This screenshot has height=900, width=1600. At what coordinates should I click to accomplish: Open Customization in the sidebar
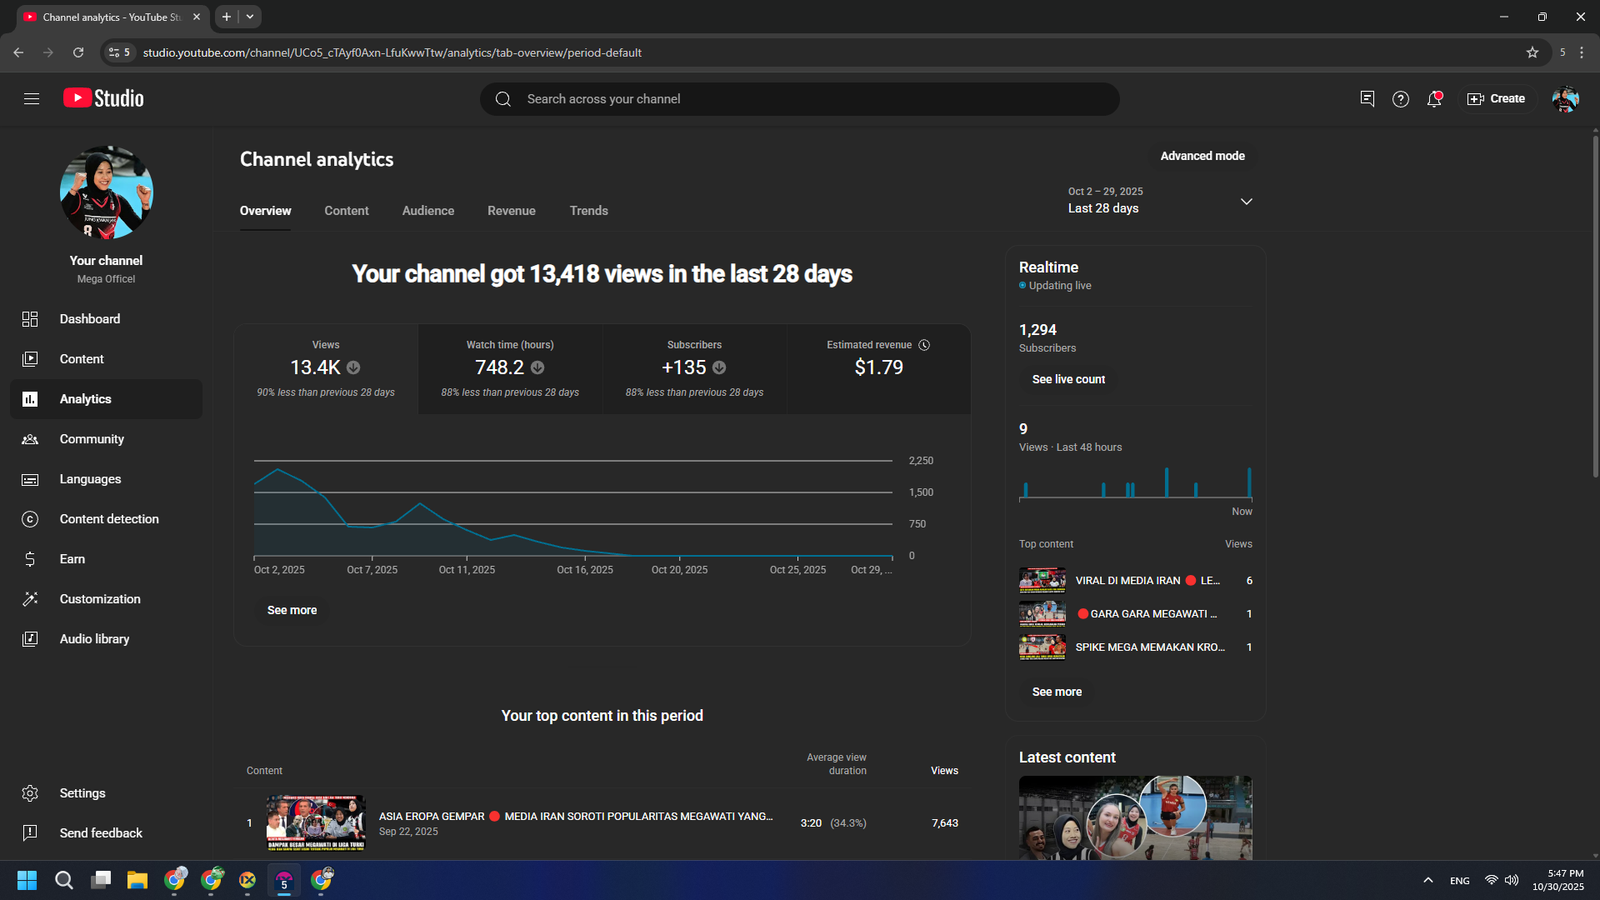(x=99, y=599)
